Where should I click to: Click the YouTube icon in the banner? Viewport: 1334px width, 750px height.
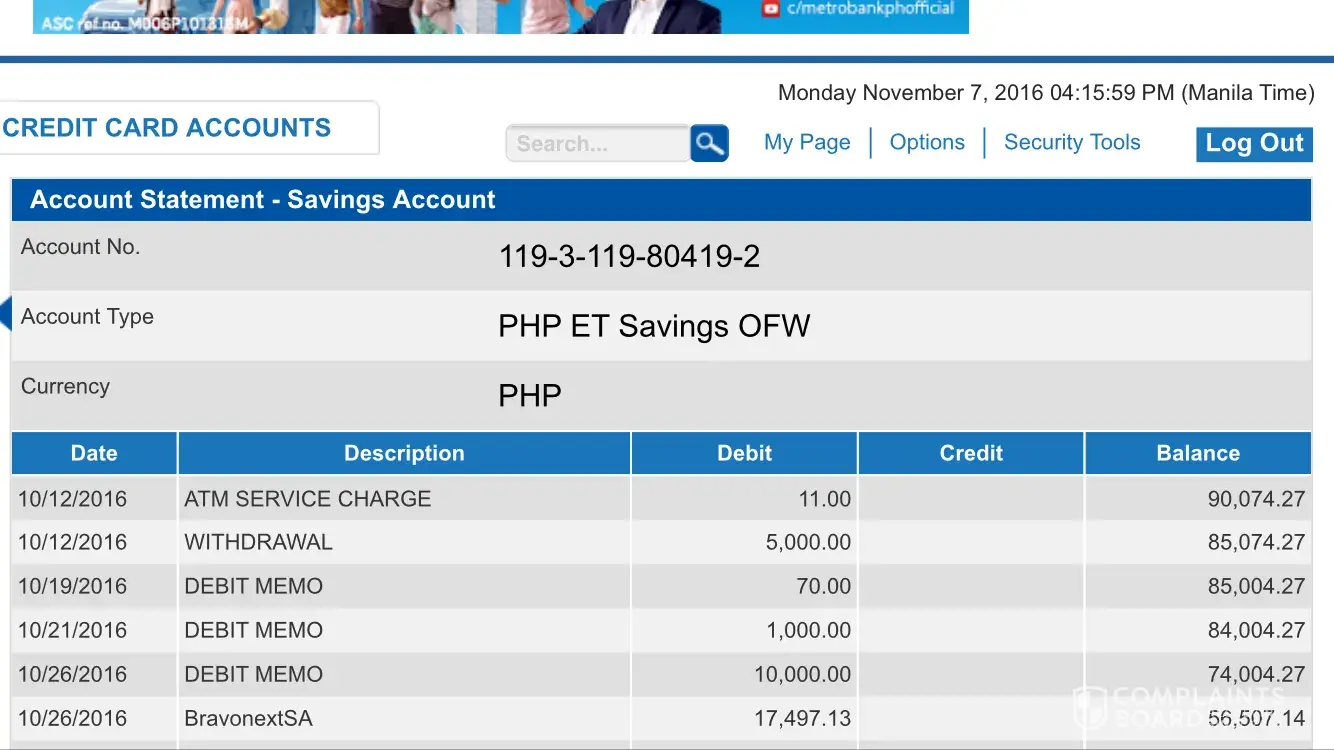point(770,9)
